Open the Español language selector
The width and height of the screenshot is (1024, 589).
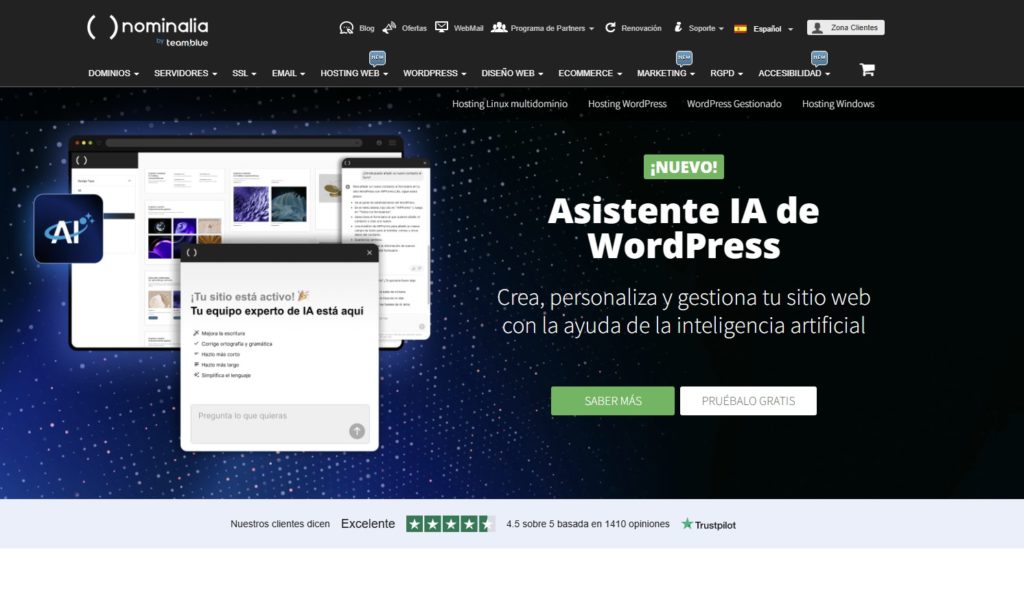pyautogui.click(x=773, y=29)
